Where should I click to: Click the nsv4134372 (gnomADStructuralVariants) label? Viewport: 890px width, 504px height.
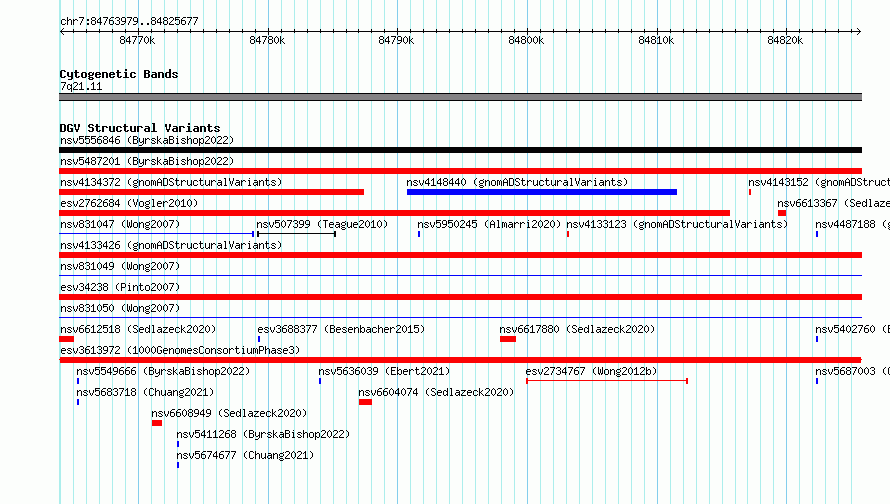(171, 182)
